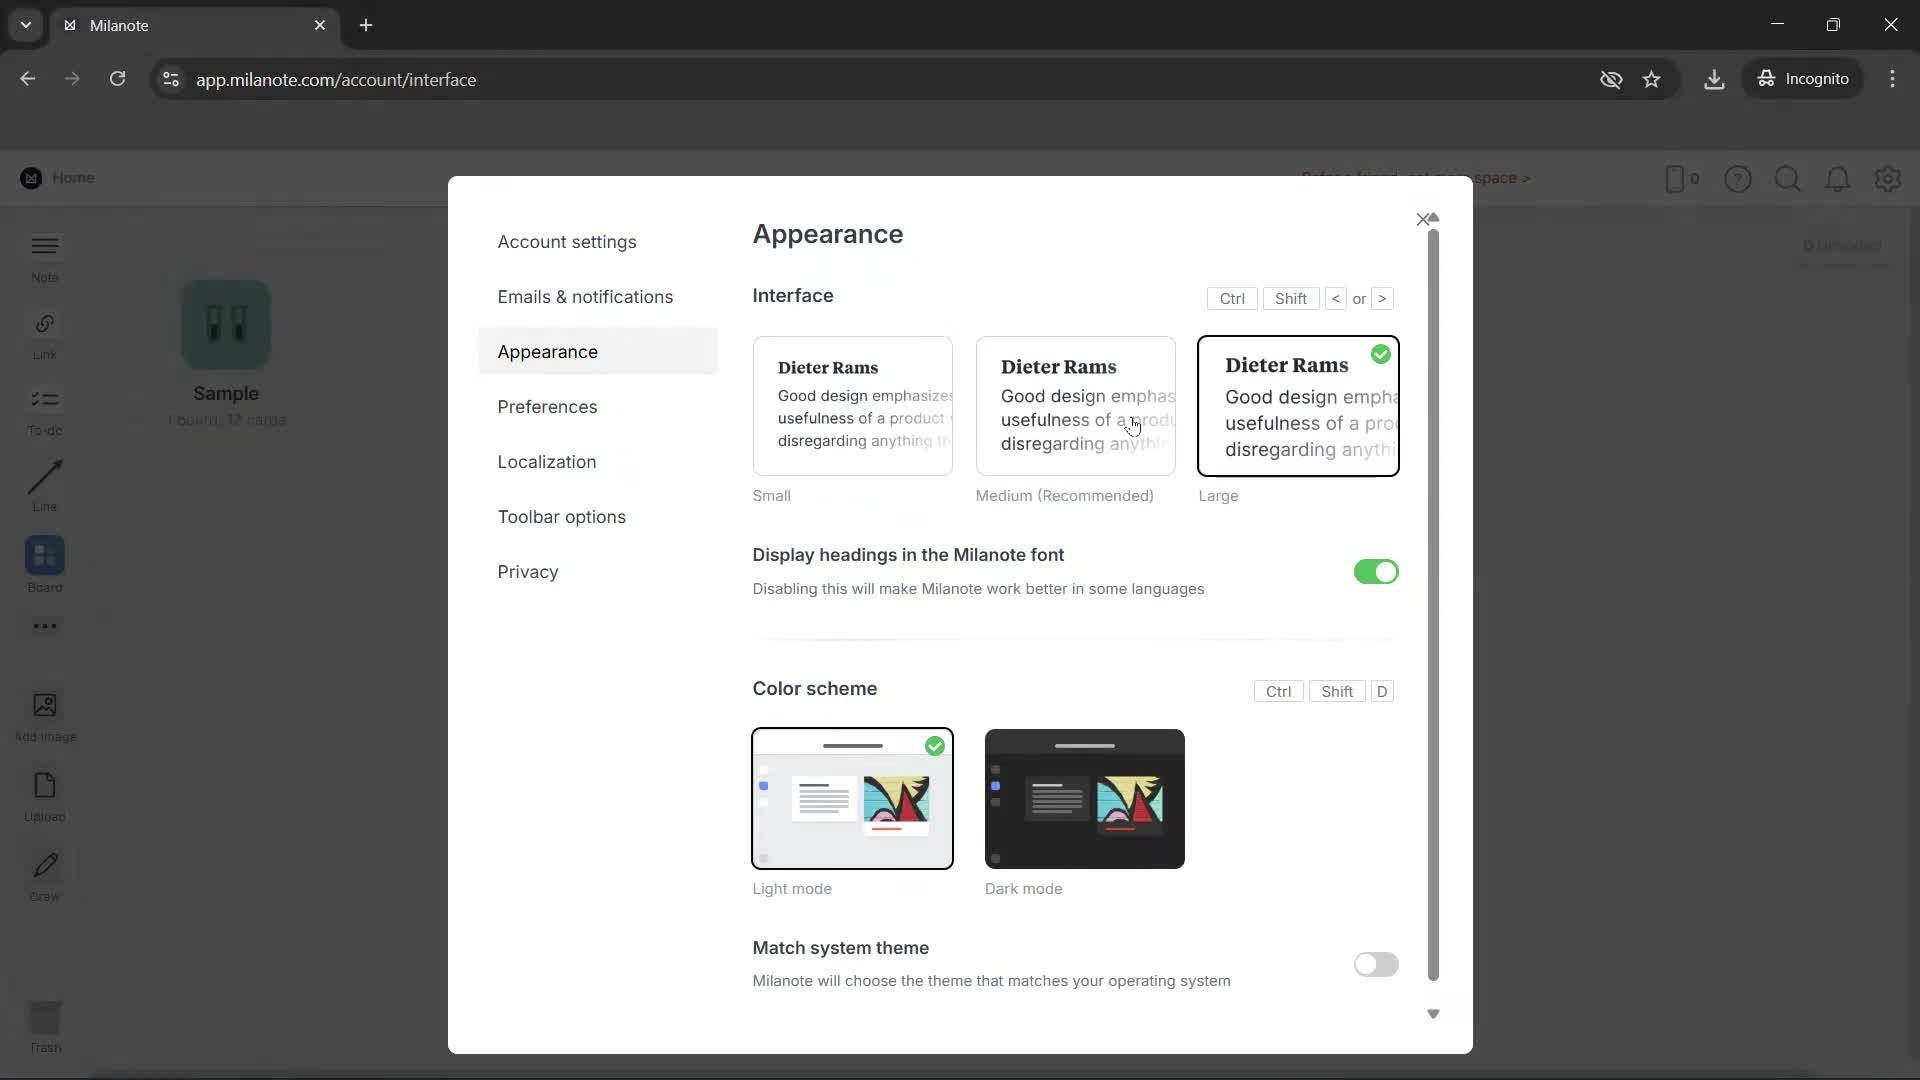Enable Match system theme
The image size is (1920, 1080).
pos(1376,964)
